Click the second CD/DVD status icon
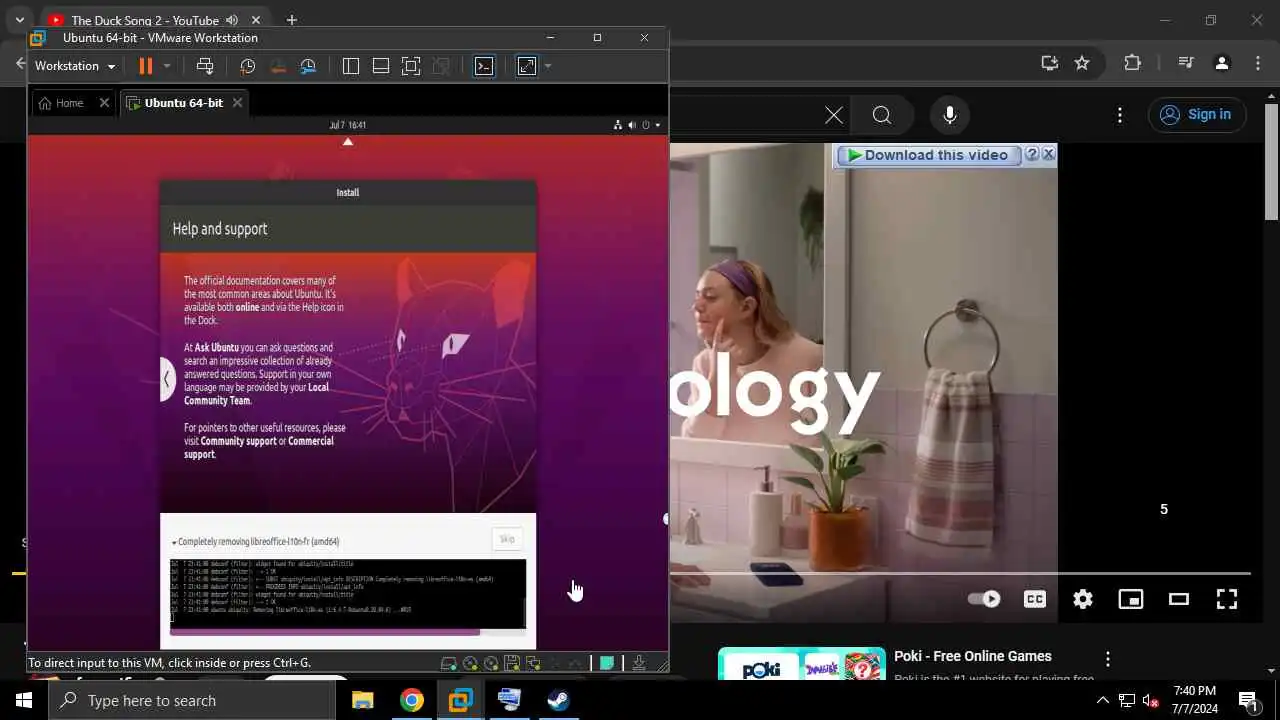 coord(491,663)
